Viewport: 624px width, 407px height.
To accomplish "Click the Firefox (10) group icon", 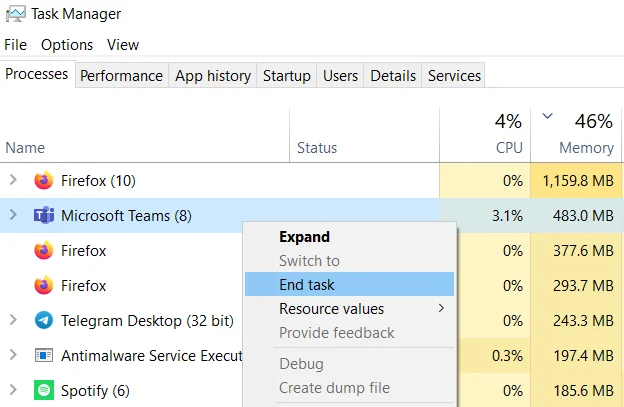I will click(44, 180).
